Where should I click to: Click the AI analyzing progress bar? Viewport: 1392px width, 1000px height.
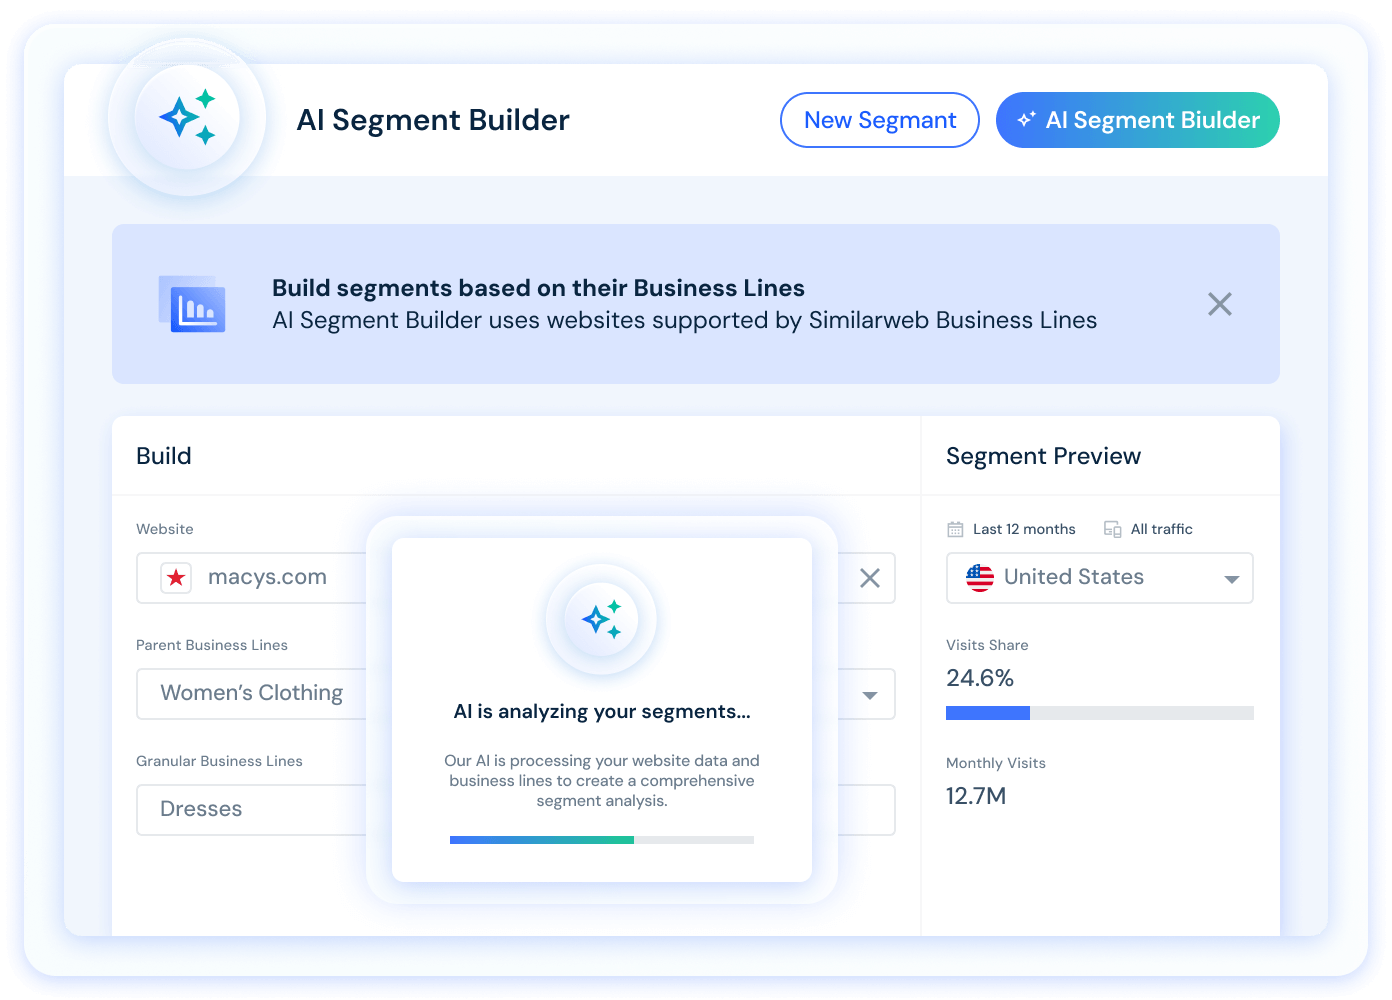coord(601,840)
